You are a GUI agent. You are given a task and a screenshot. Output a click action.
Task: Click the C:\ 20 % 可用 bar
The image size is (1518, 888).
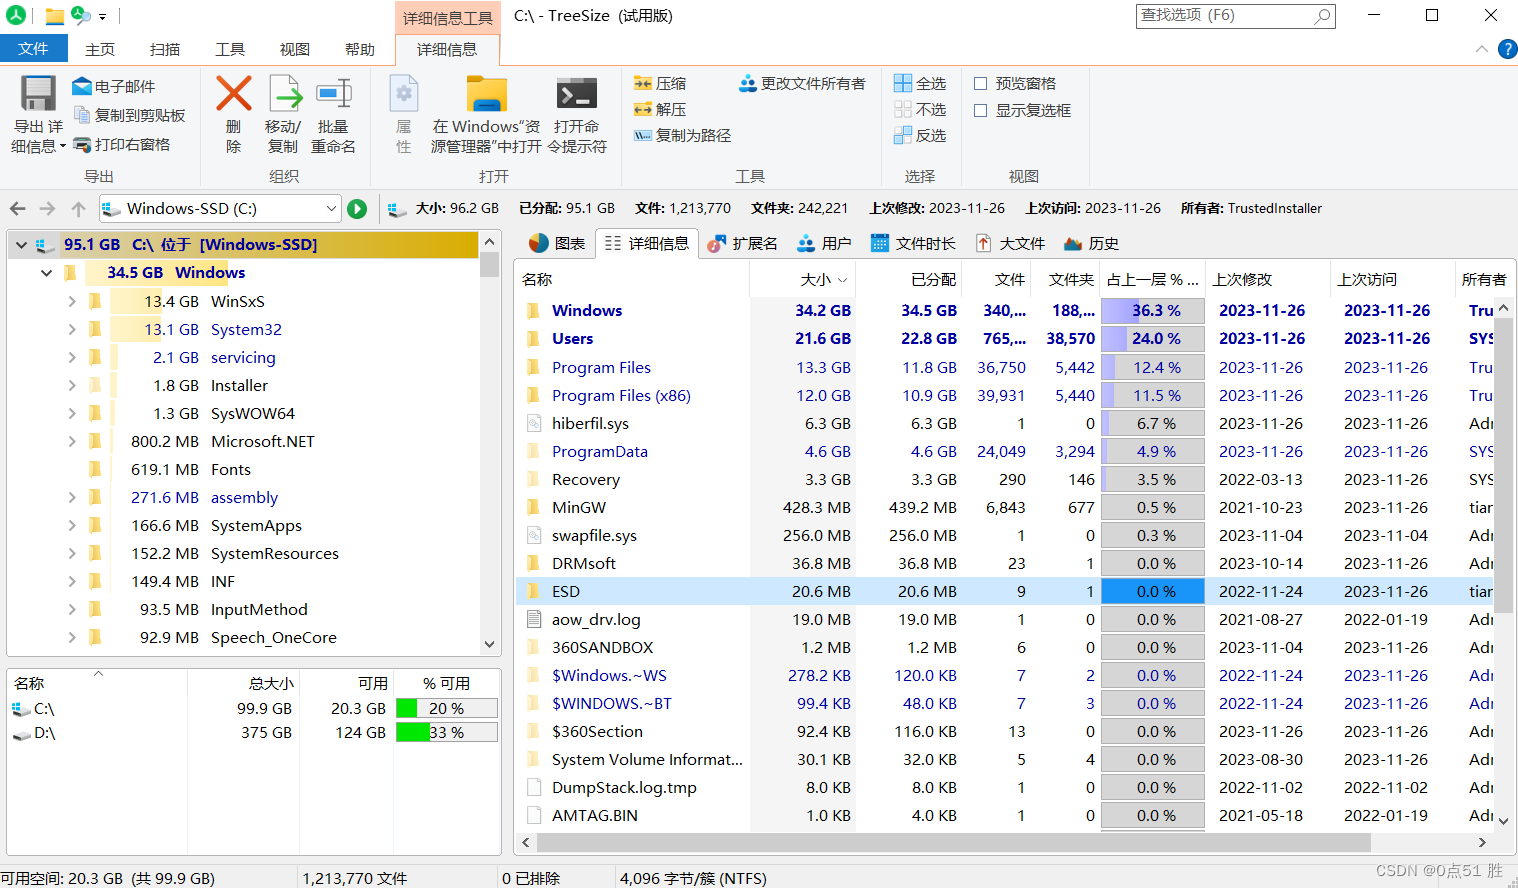coord(447,709)
